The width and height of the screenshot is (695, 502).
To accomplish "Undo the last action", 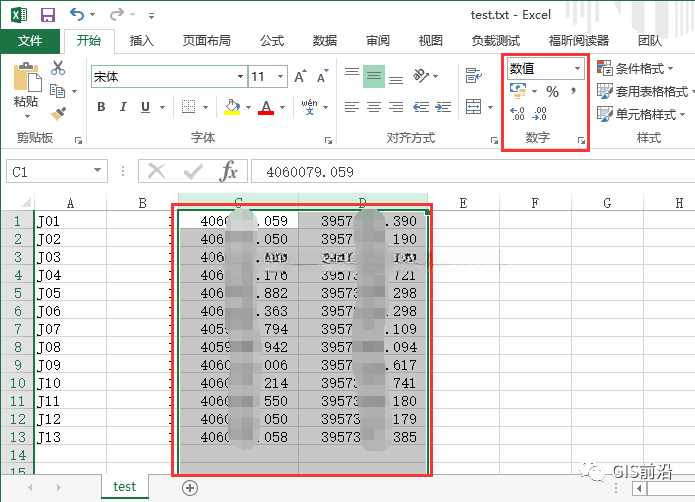I will tap(77, 15).
